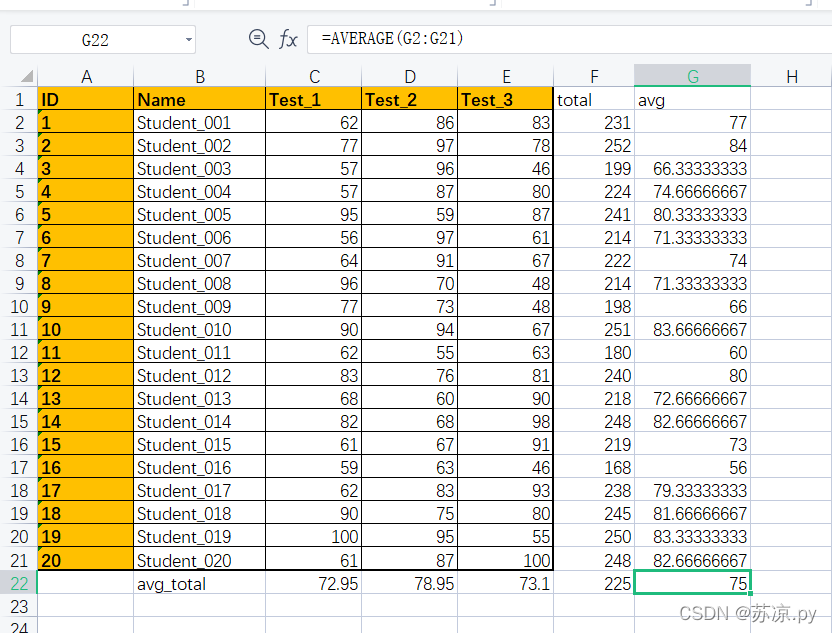Click the avg_total label cell
The height and width of the screenshot is (633, 832).
point(200,583)
